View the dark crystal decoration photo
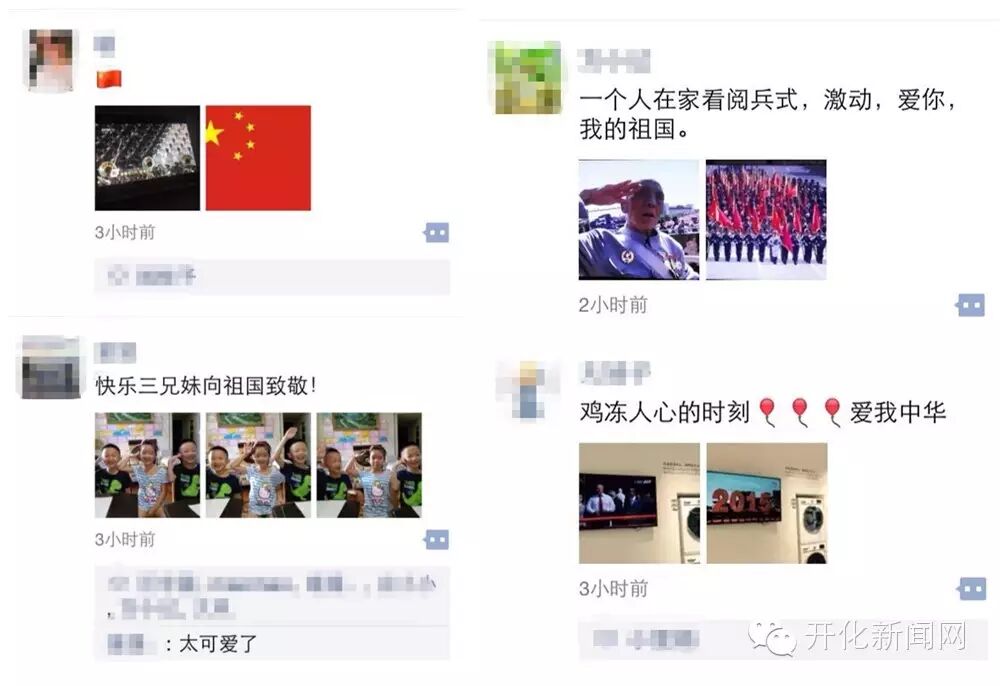Screen dimensions: 1000x686 coord(147,158)
